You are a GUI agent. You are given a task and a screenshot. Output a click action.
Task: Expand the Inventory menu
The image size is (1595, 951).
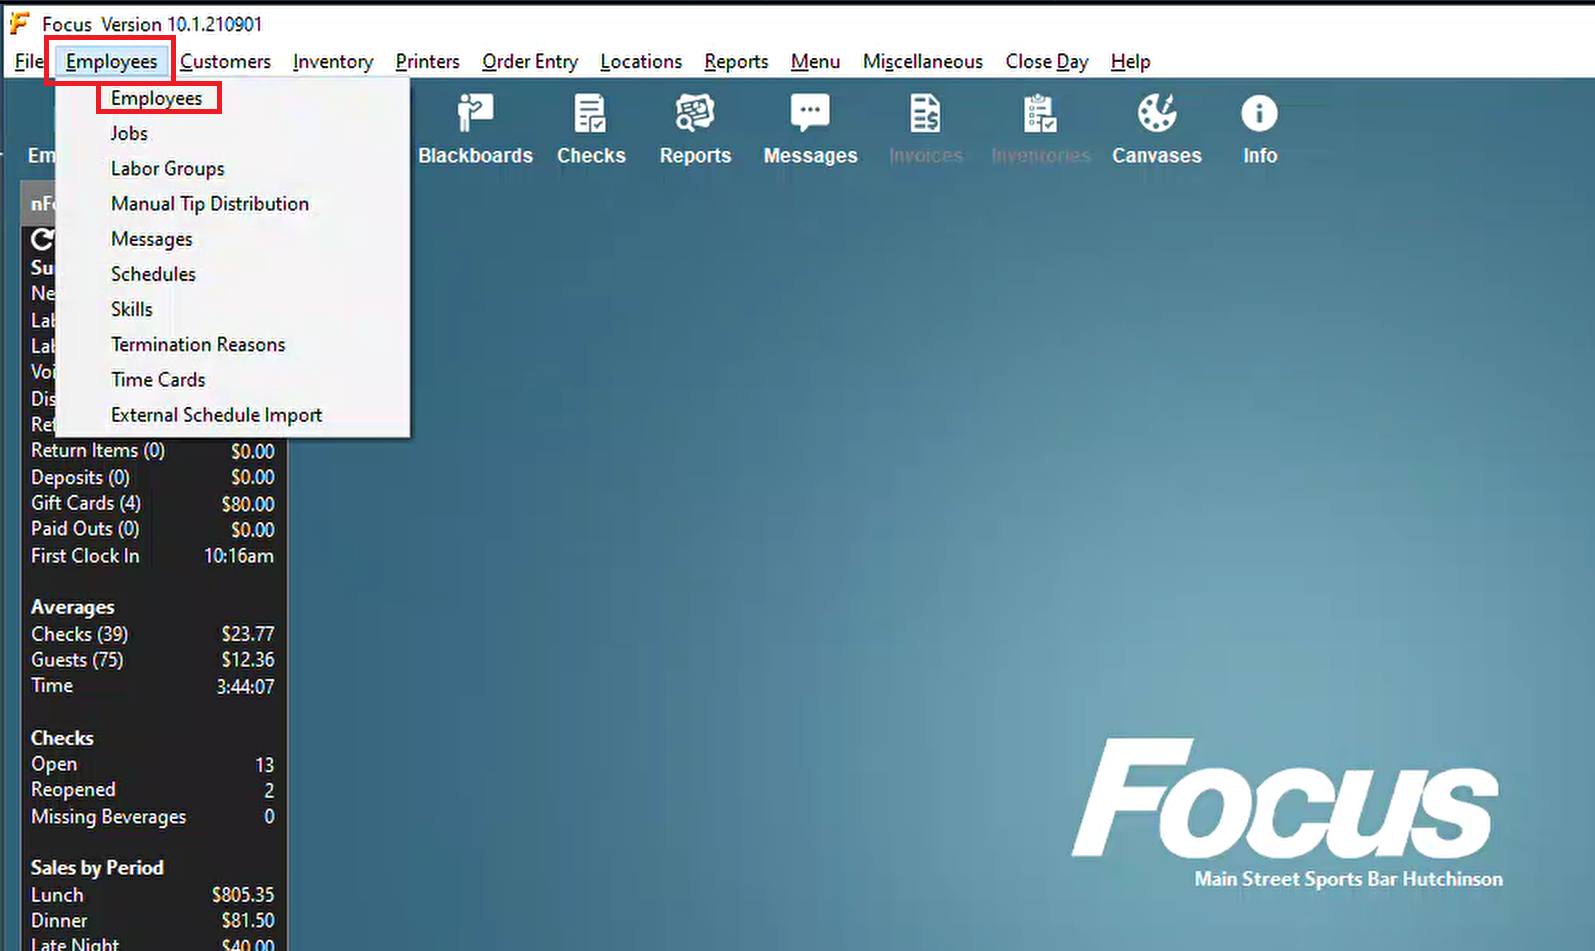[333, 62]
